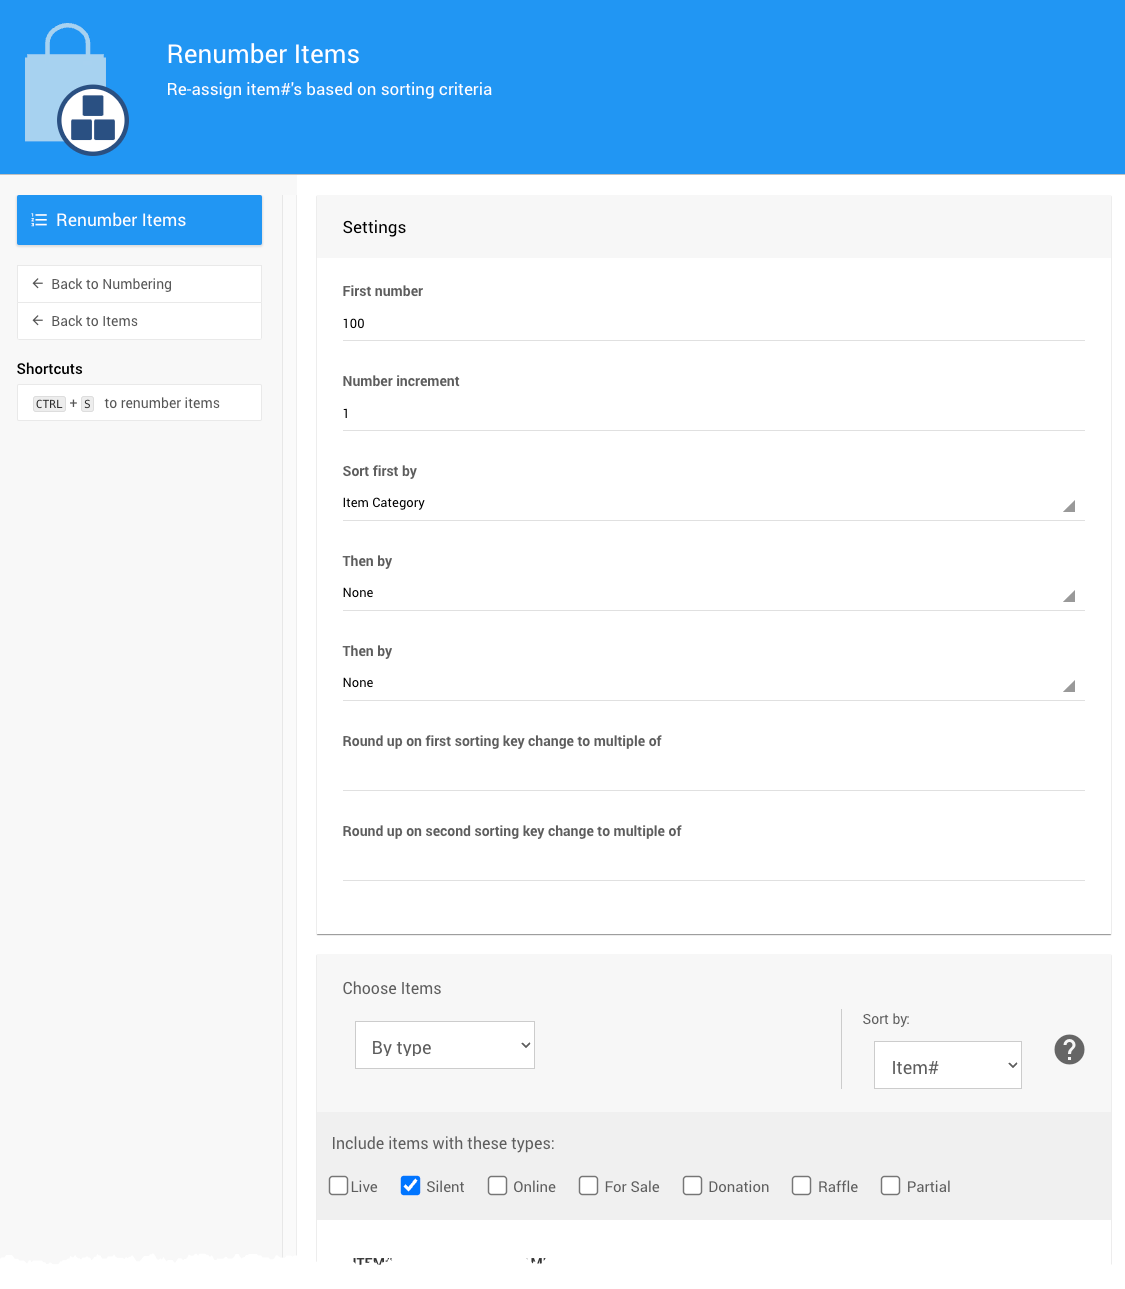Click the Number increment field
Image resolution: width=1125 pixels, height=1289 pixels.
coord(712,414)
